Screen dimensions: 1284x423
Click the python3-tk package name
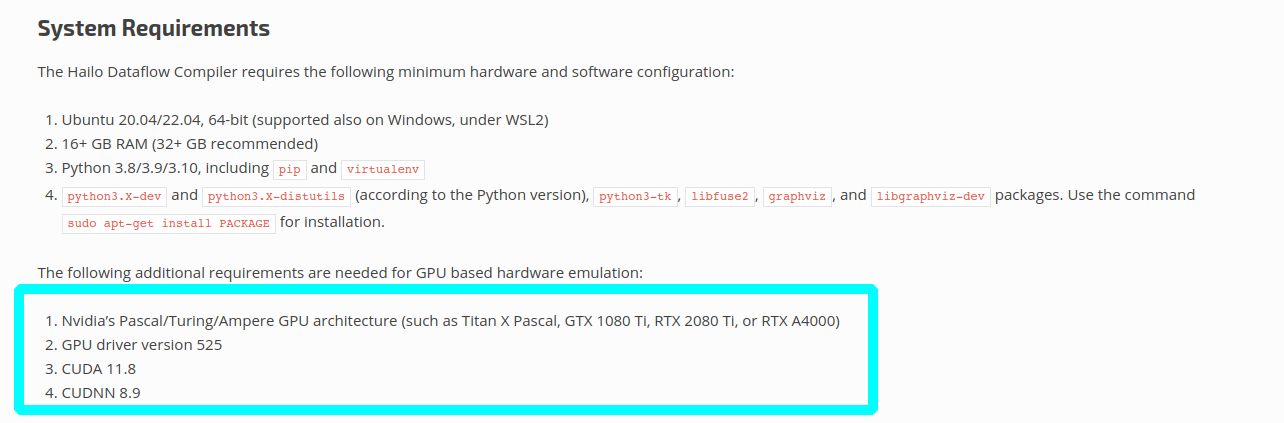[x=635, y=196]
